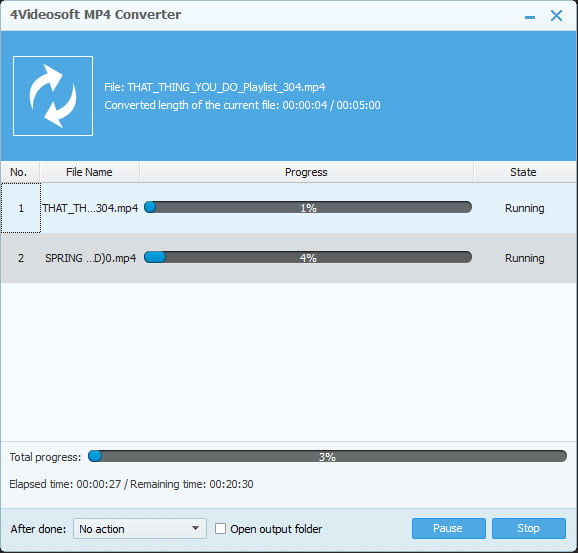Click row number 1 cell
The width and height of the screenshot is (578, 553).
tap(21, 208)
